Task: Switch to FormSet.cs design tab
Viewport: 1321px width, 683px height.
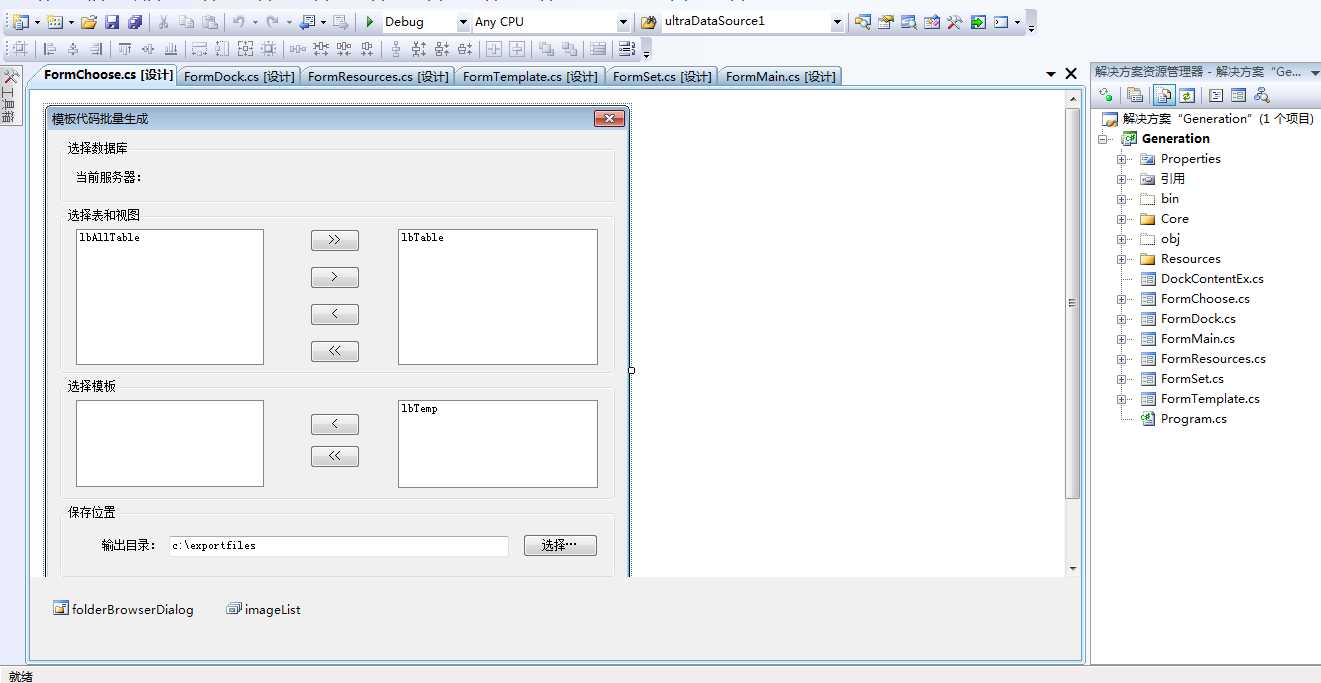Action: click(x=662, y=76)
